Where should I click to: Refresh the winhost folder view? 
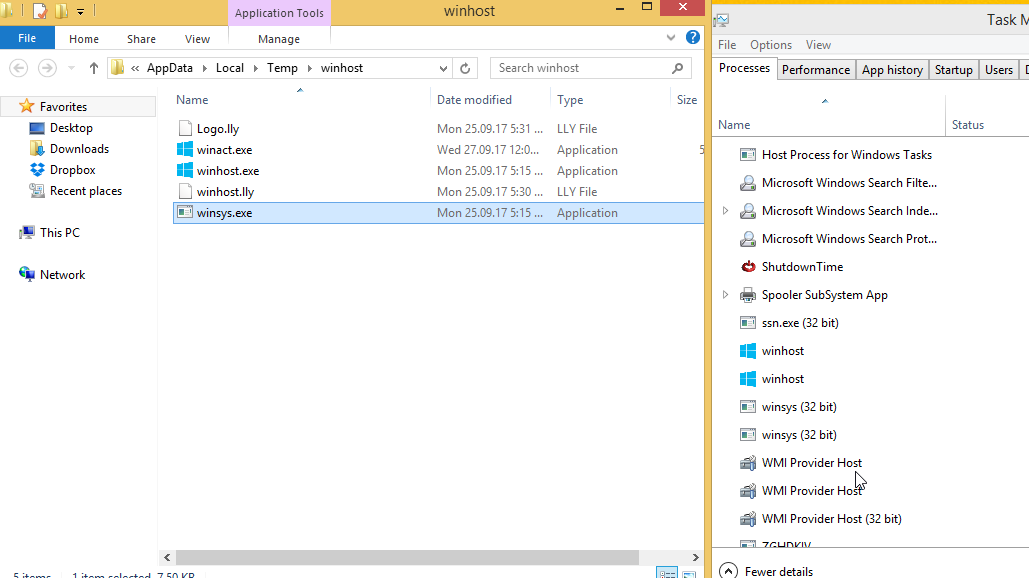click(x=465, y=68)
